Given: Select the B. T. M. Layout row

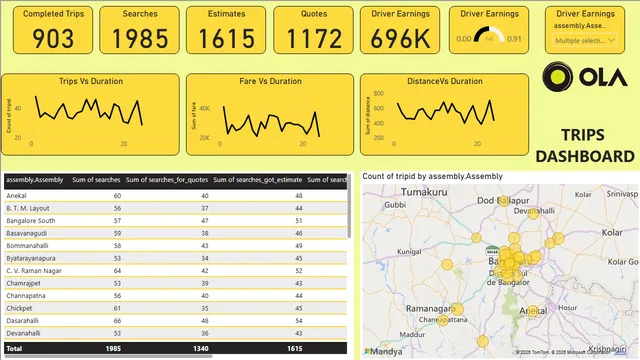Looking at the screenshot, I should (x=176, y=208).
